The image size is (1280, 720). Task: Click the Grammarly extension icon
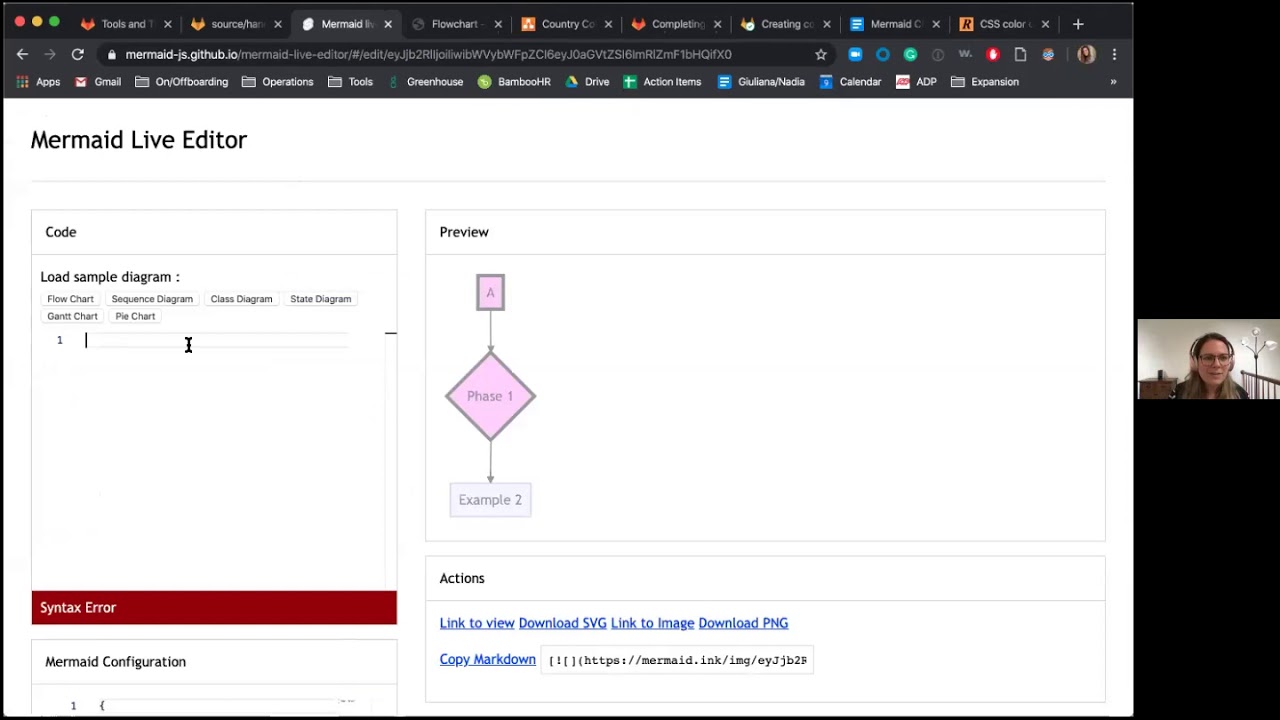coord(910,54)
